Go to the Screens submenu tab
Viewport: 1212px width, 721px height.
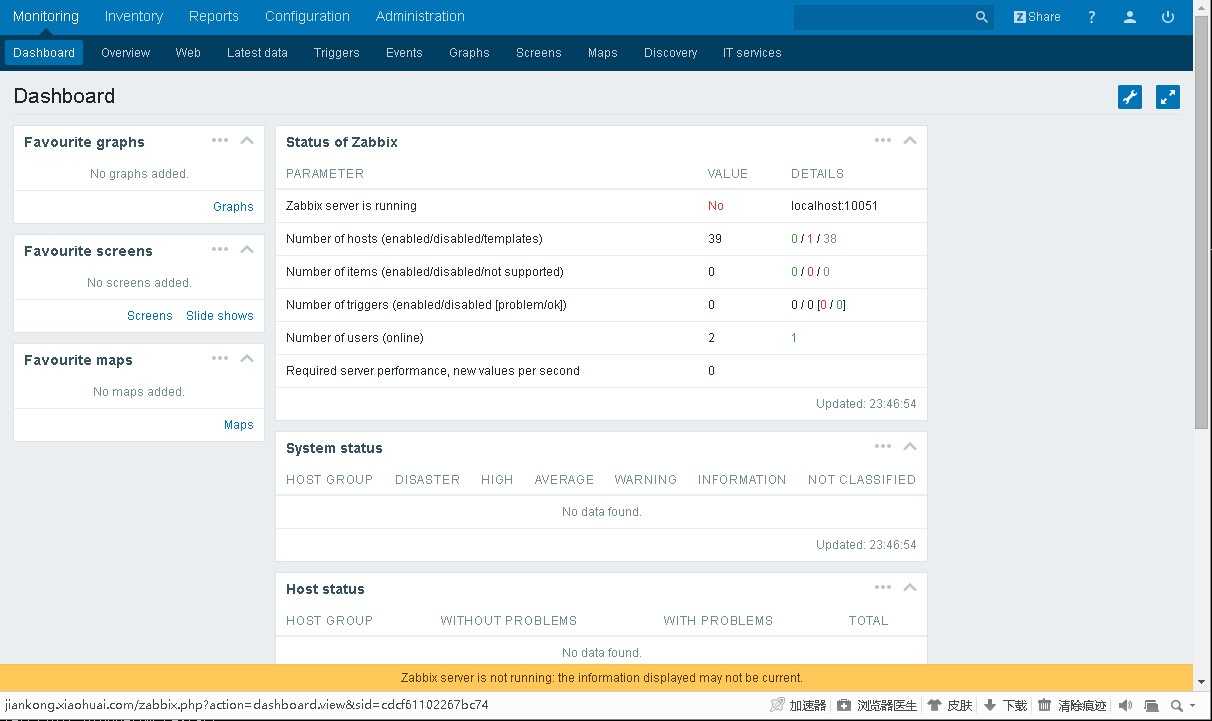point(539,53)
